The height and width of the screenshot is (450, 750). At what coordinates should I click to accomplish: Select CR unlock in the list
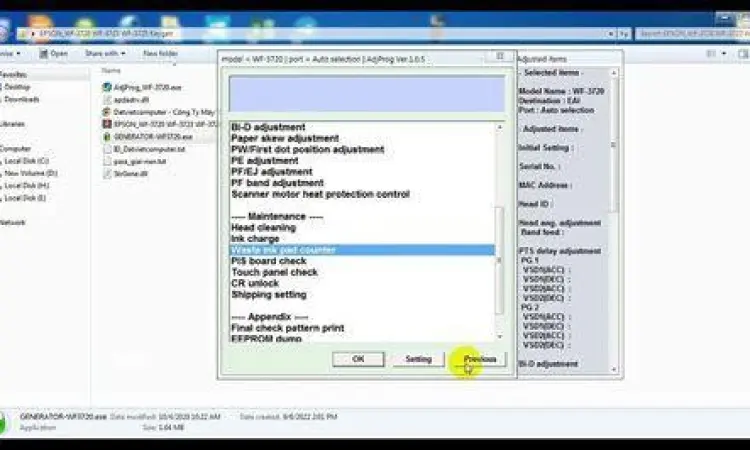255,283
